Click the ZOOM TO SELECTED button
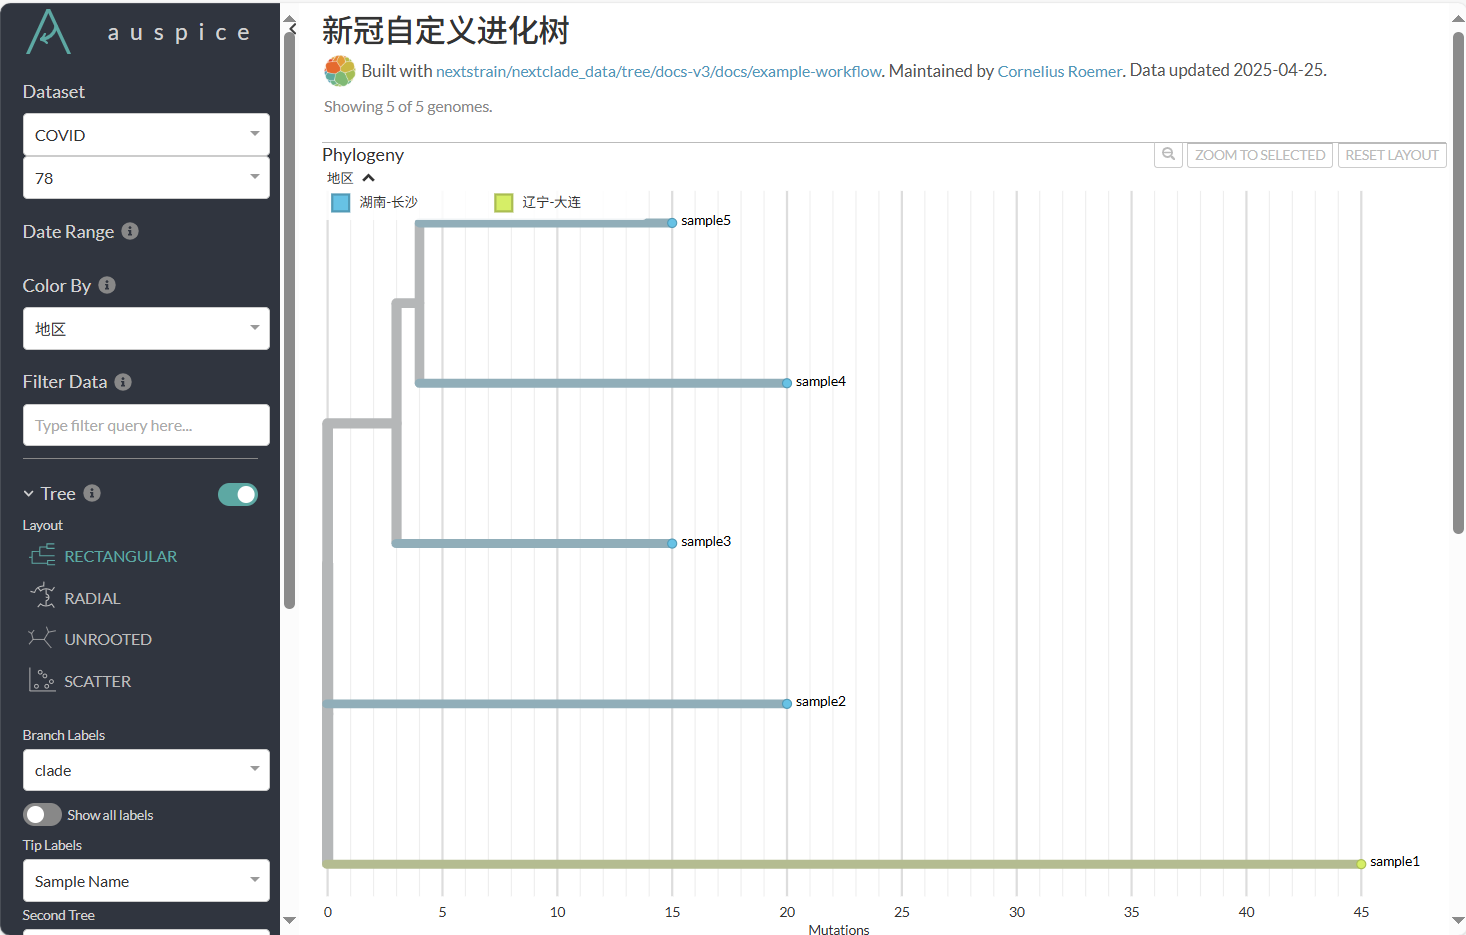 click(1259, 155)
